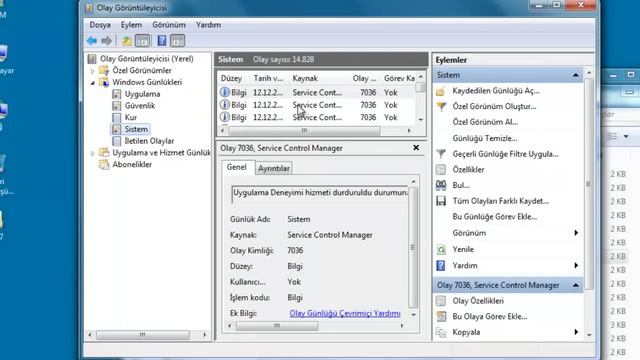Click the Geçerli Günlüğe Filtre Uygula funnel icon
Screen dimensions: 640x360
coord(441,154)
